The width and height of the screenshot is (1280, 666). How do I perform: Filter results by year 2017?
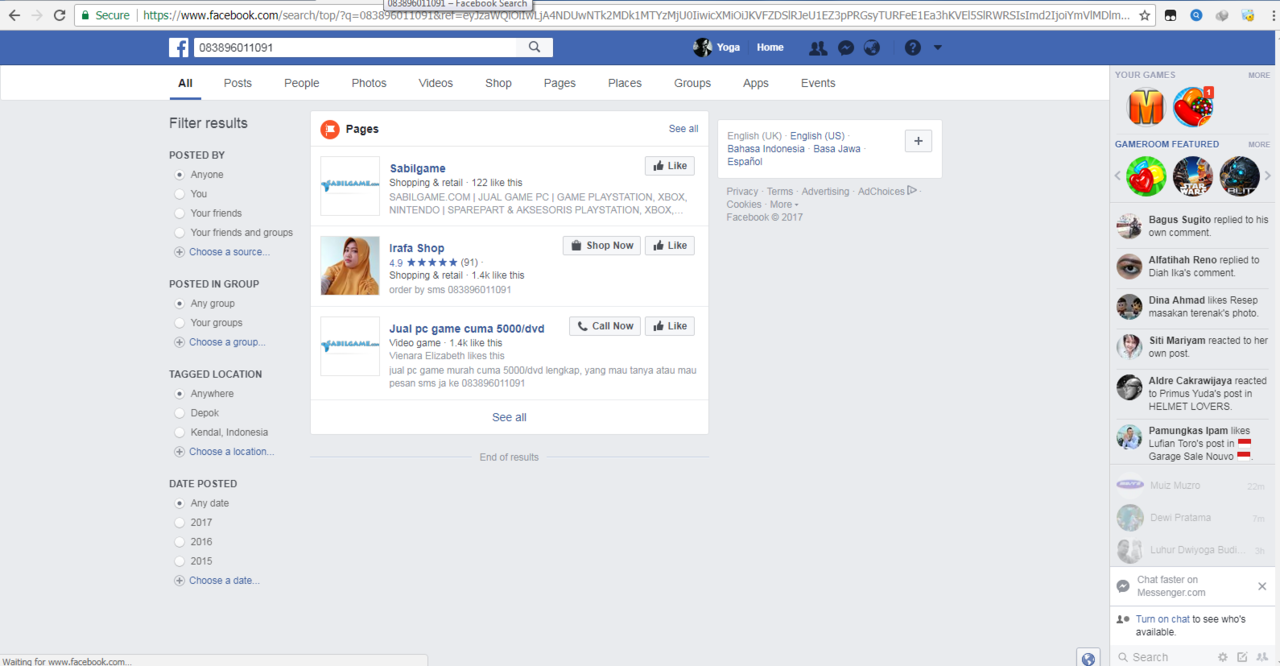coord(180,522)
